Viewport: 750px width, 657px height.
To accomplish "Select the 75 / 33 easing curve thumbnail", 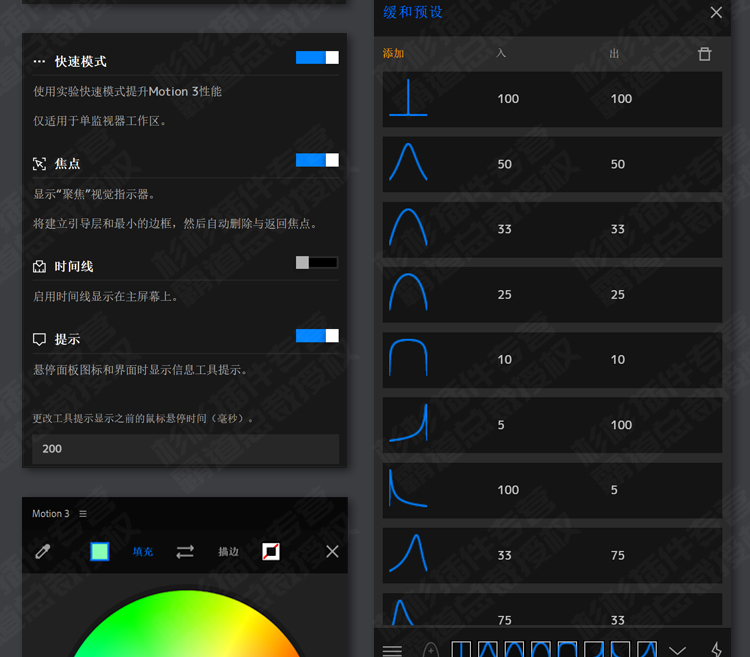I will point(403,612).
